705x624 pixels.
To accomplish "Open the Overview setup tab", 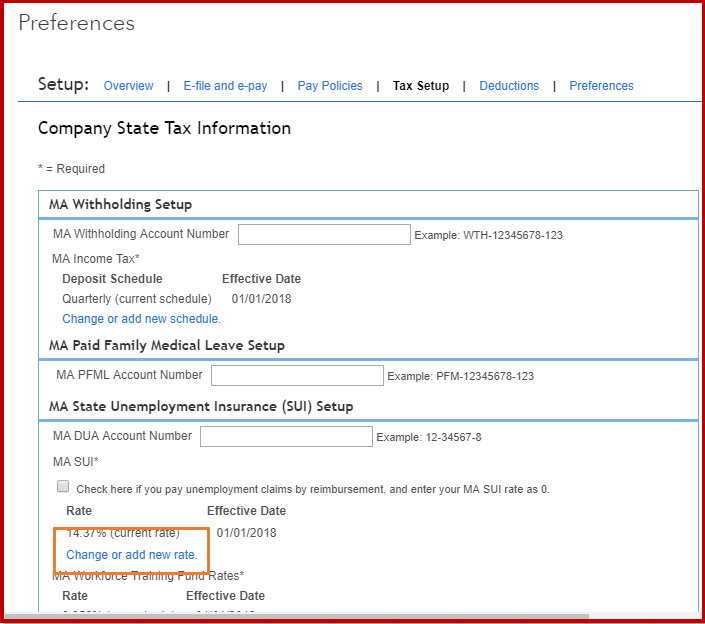I will (x=128, y=86).
